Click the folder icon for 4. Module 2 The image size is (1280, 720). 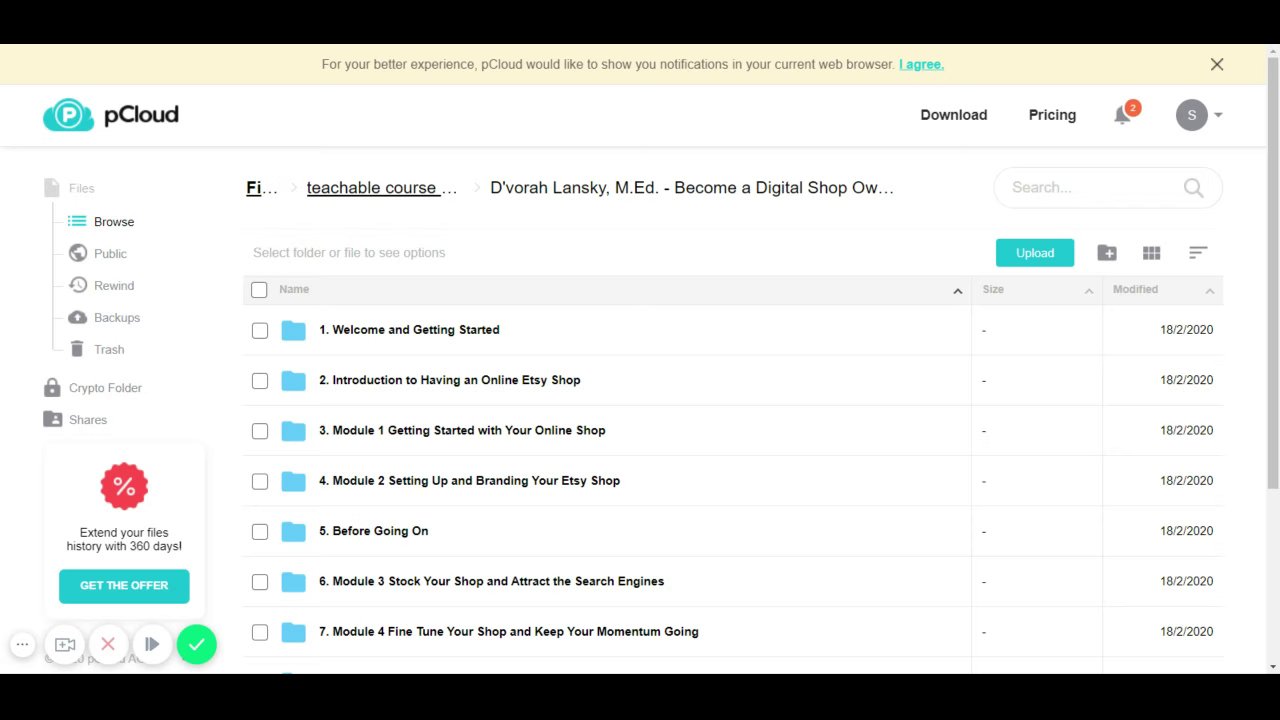(x=293, y=481)
